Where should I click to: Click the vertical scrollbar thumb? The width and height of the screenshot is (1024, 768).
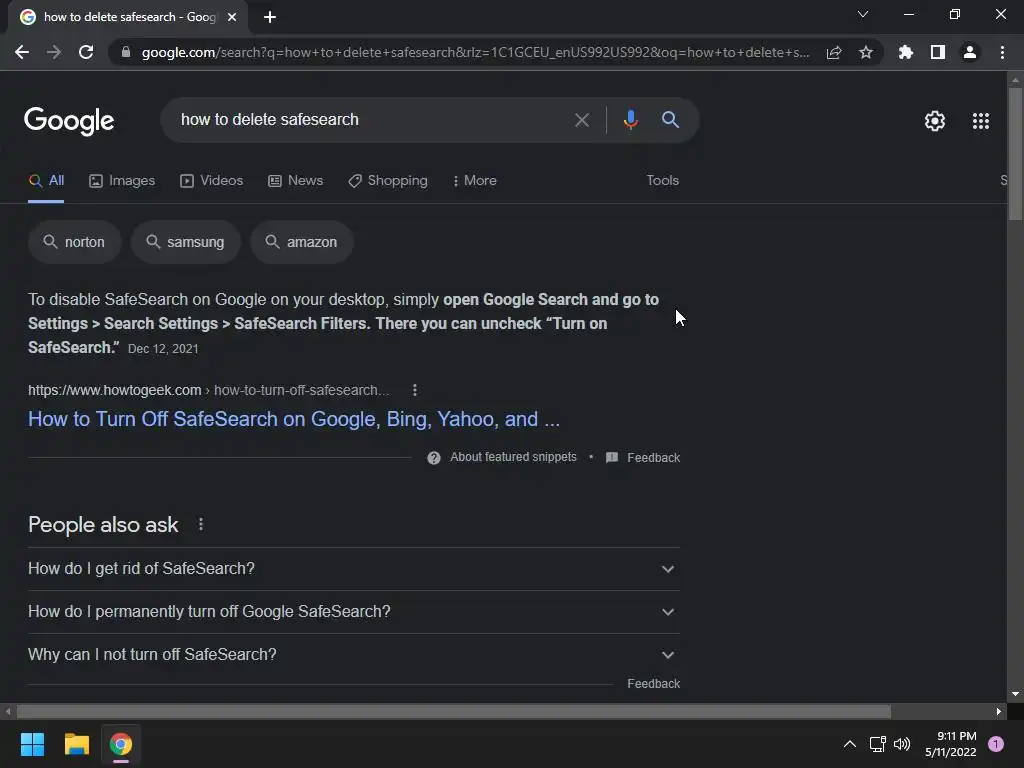1015,154
